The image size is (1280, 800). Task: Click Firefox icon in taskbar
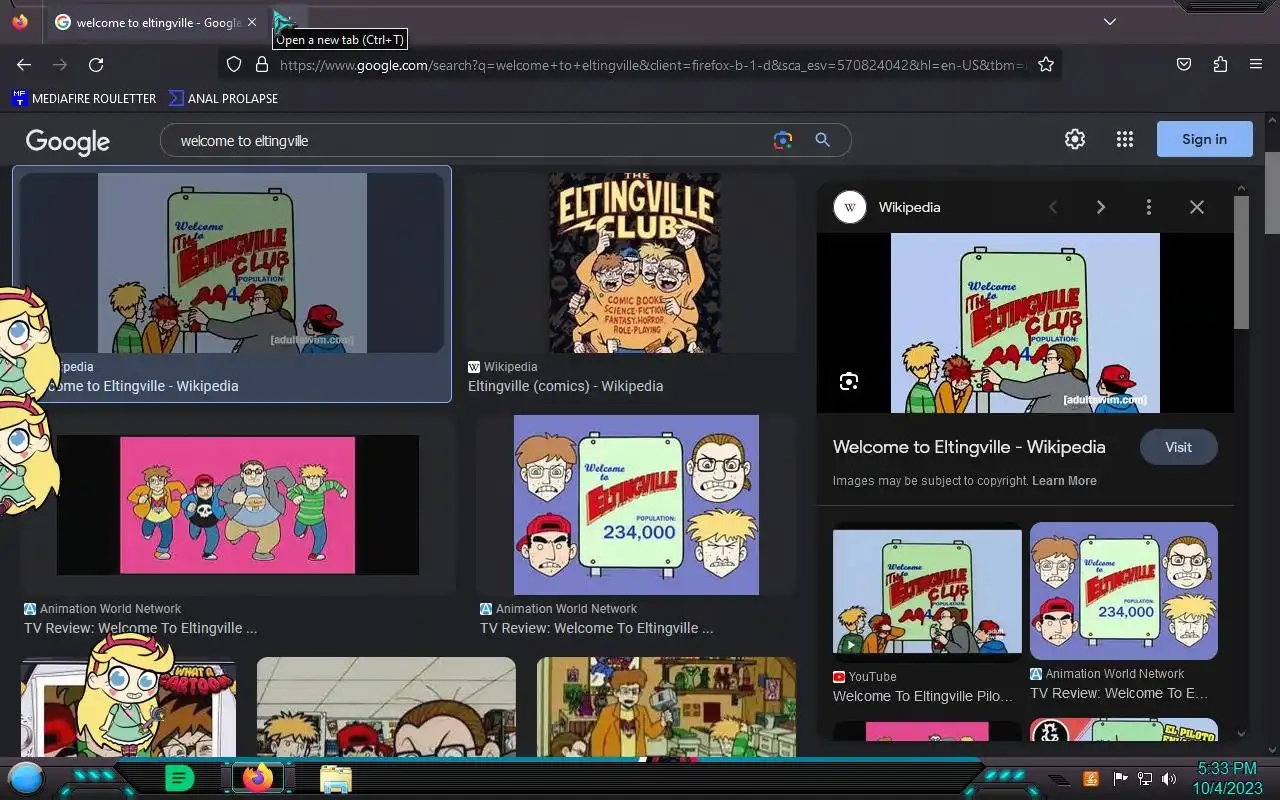(x=257, y=777)
